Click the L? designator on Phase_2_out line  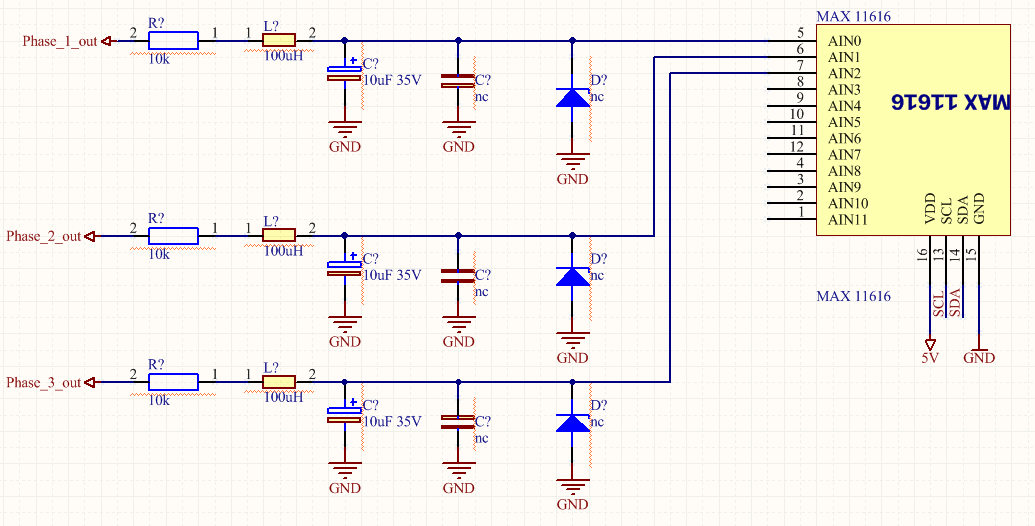pos(271,220)
